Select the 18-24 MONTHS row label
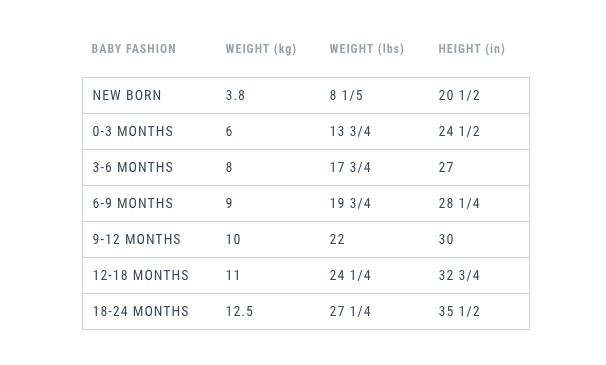 pyautogui.click(x=141, y=311)
